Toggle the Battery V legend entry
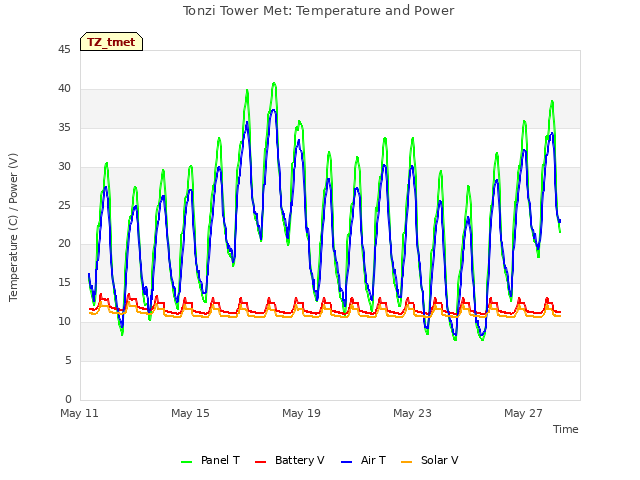The height and width of the screenshot is (480, 640). tap(289, 460)
